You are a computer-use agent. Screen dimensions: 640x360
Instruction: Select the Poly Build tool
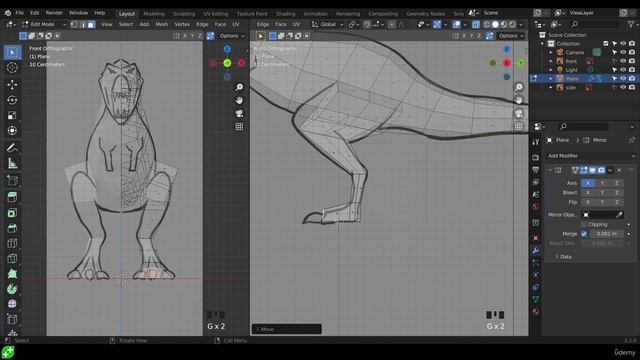pyautogui.click(x=12, y=274)
